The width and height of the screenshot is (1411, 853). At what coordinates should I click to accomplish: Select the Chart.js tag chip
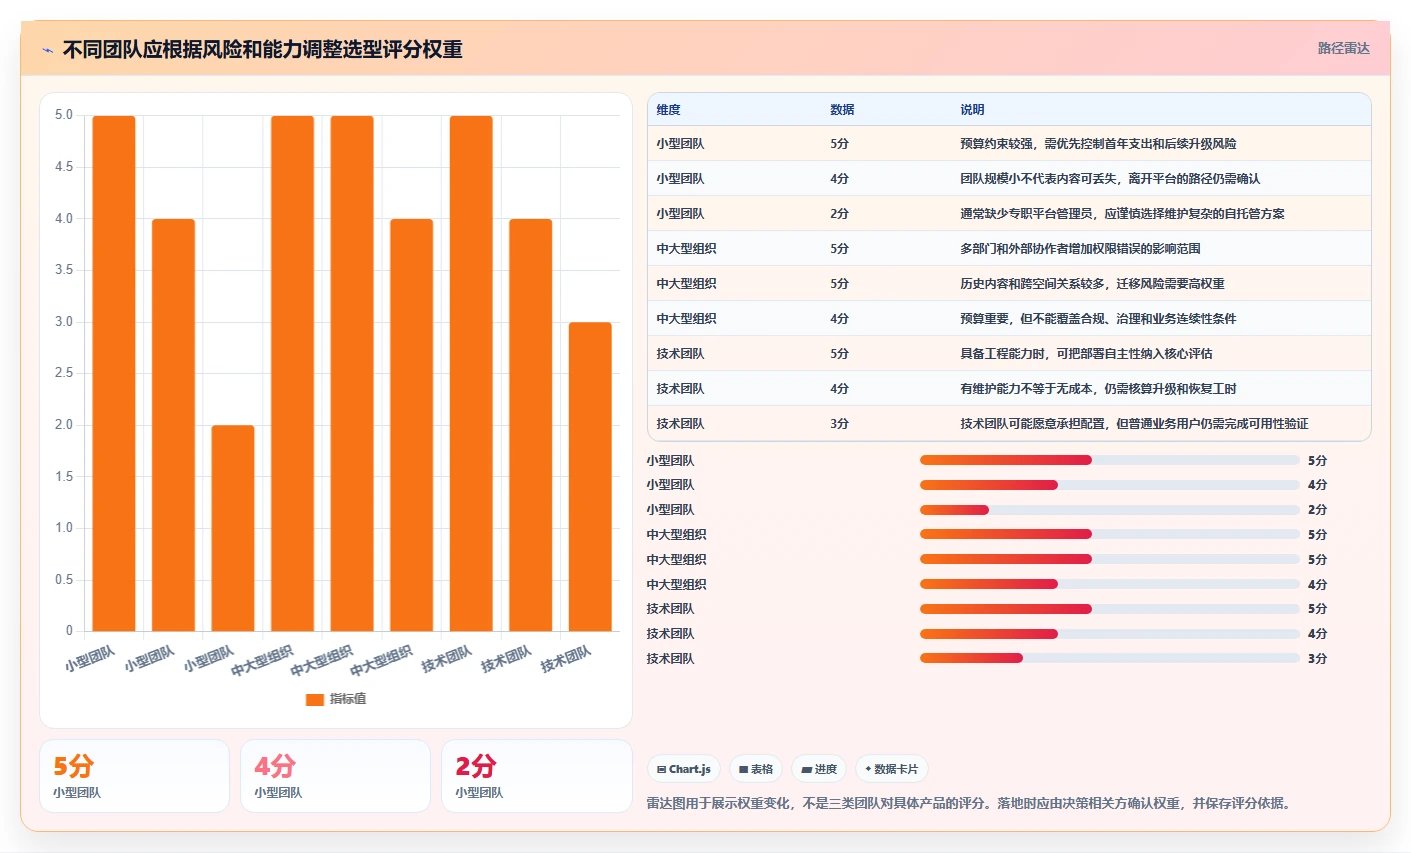684,769
